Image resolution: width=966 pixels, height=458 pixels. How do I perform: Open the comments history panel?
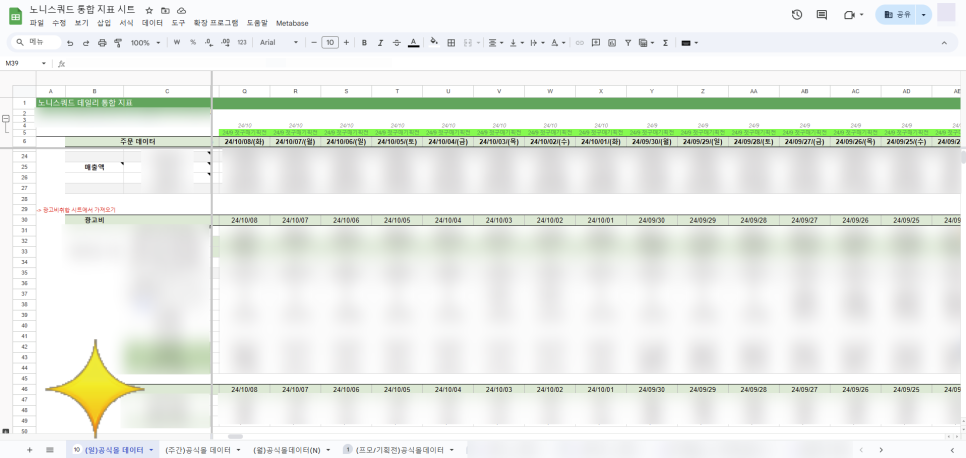click(x=822, y=15)
